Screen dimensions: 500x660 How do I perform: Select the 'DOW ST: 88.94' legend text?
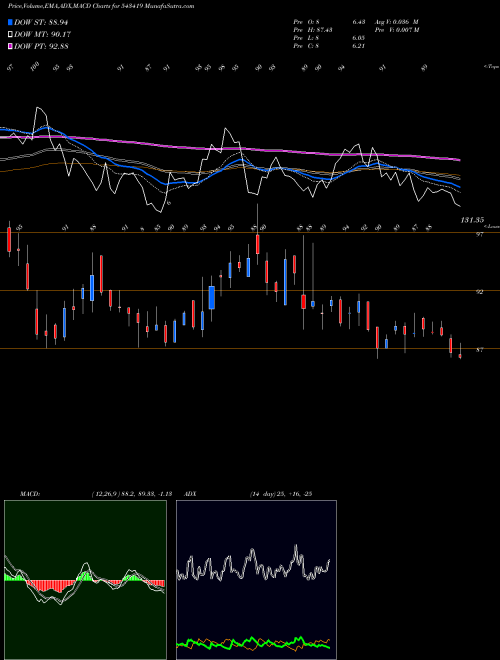coord(41,23)
